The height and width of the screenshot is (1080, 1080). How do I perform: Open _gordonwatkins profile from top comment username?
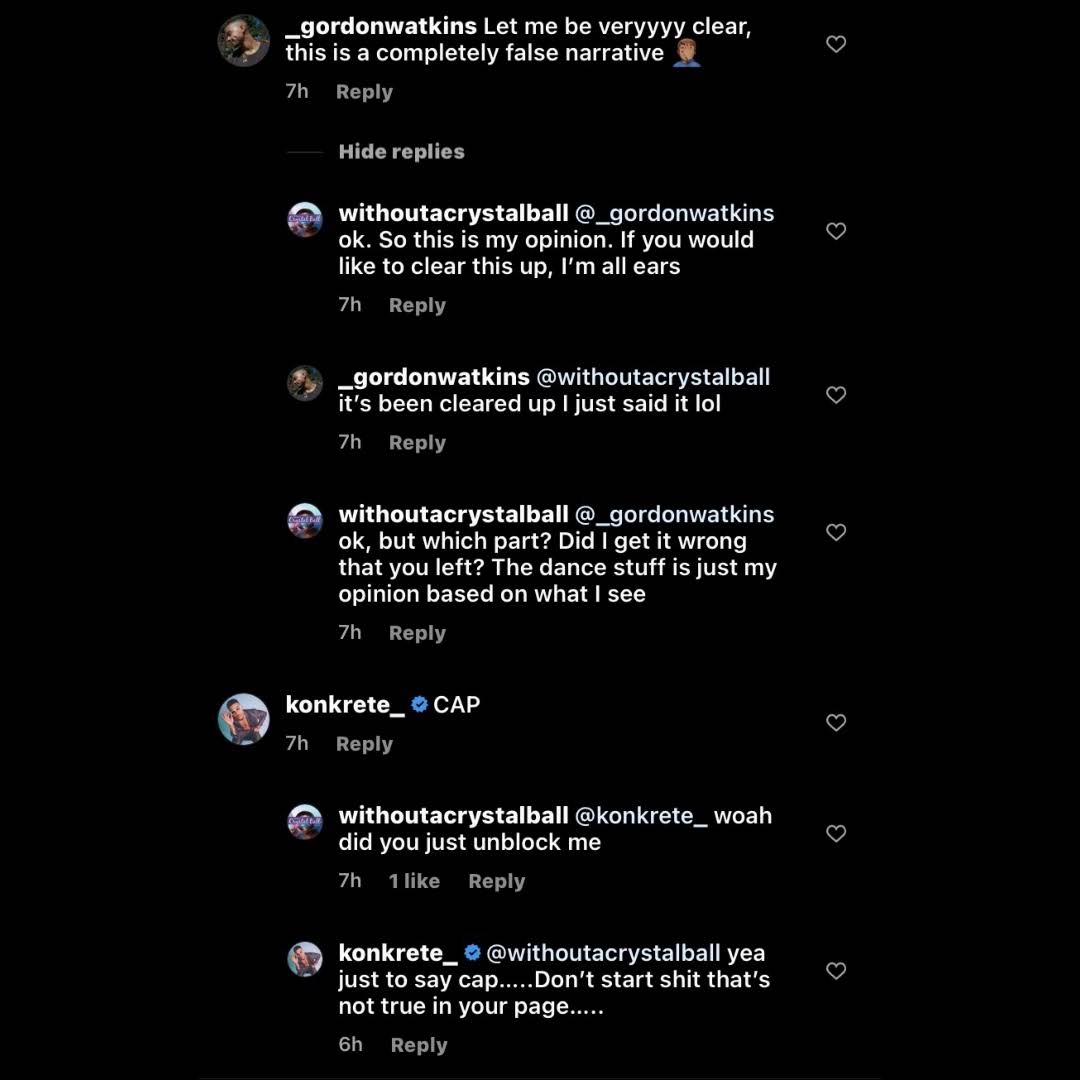tap(381, 27)
